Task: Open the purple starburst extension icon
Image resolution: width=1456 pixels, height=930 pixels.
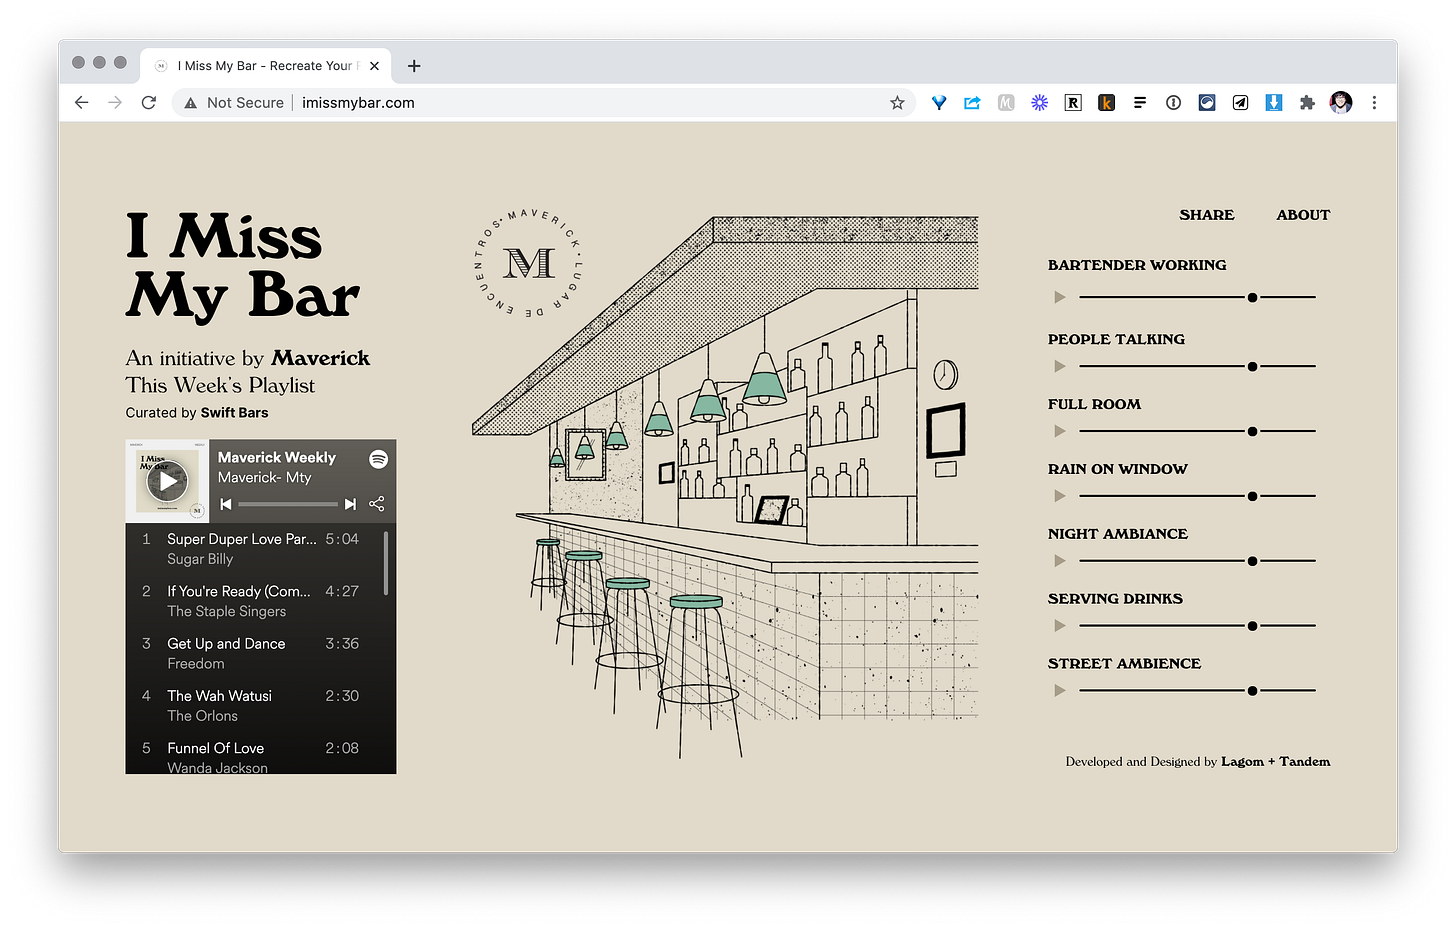Action: (x=1040, y=102)
